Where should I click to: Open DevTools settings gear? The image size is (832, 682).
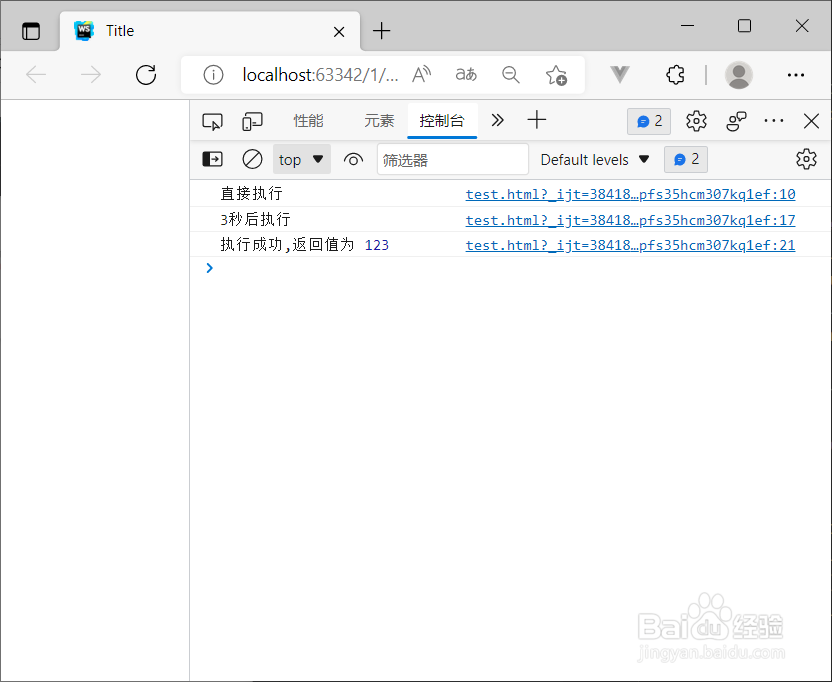696,120
